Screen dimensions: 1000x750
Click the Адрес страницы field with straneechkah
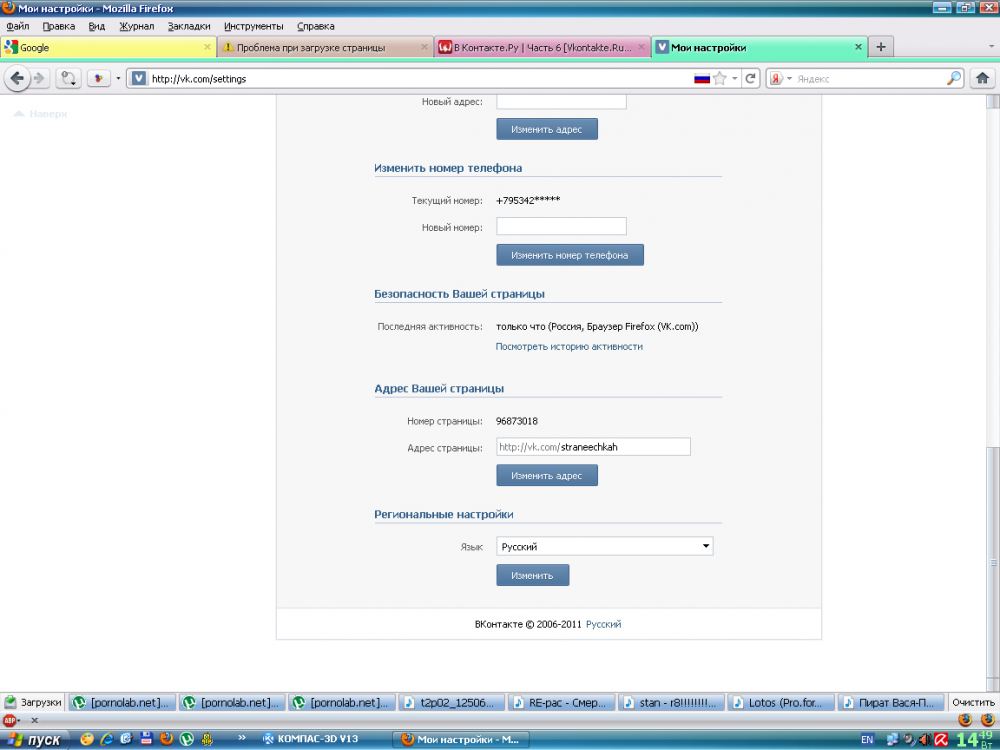pos(593,447)
